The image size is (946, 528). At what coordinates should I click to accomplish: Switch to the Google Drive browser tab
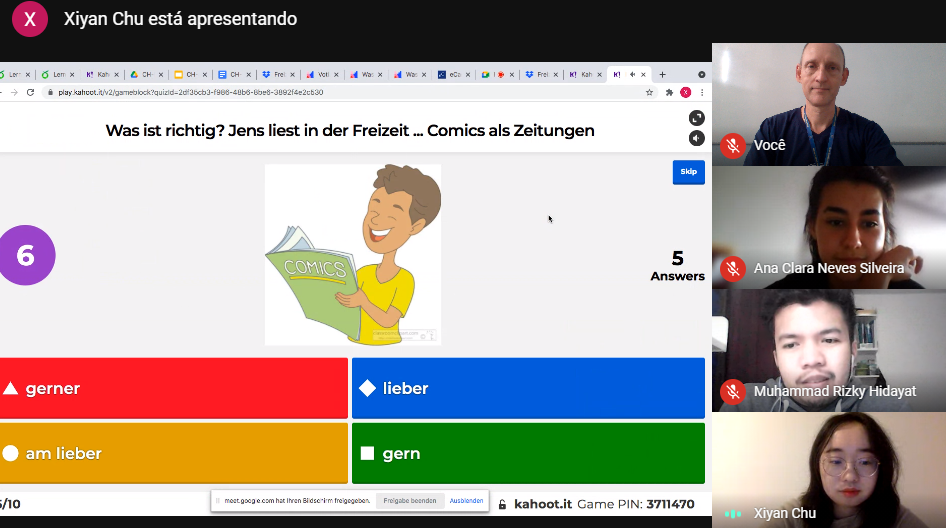click(x=140, y=74)
